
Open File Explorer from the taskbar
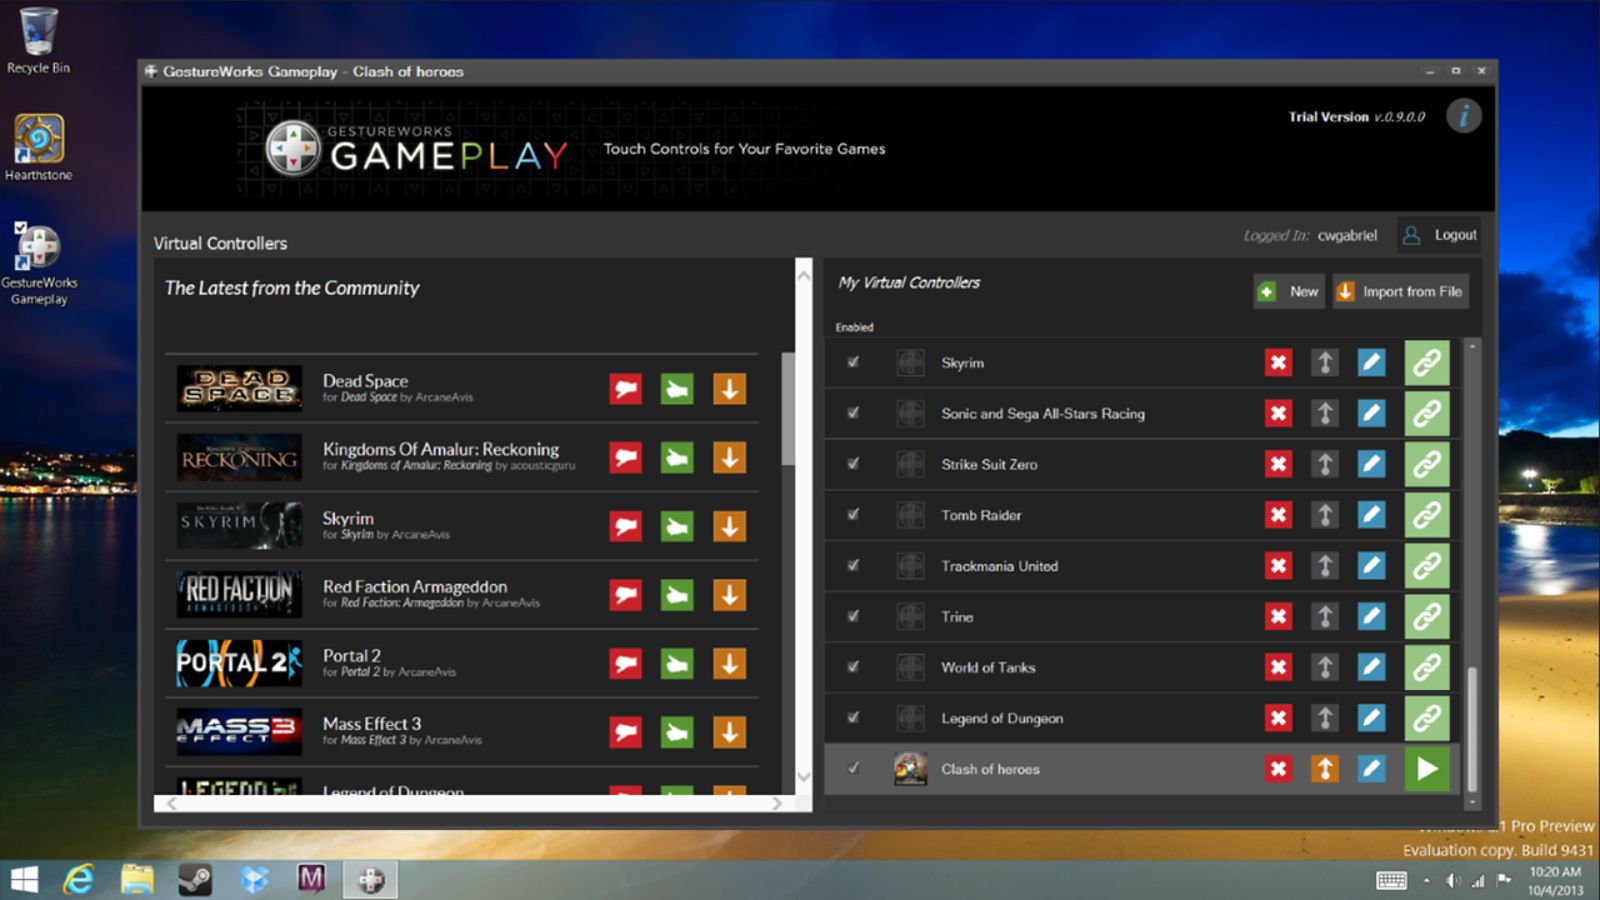[137, 880]
